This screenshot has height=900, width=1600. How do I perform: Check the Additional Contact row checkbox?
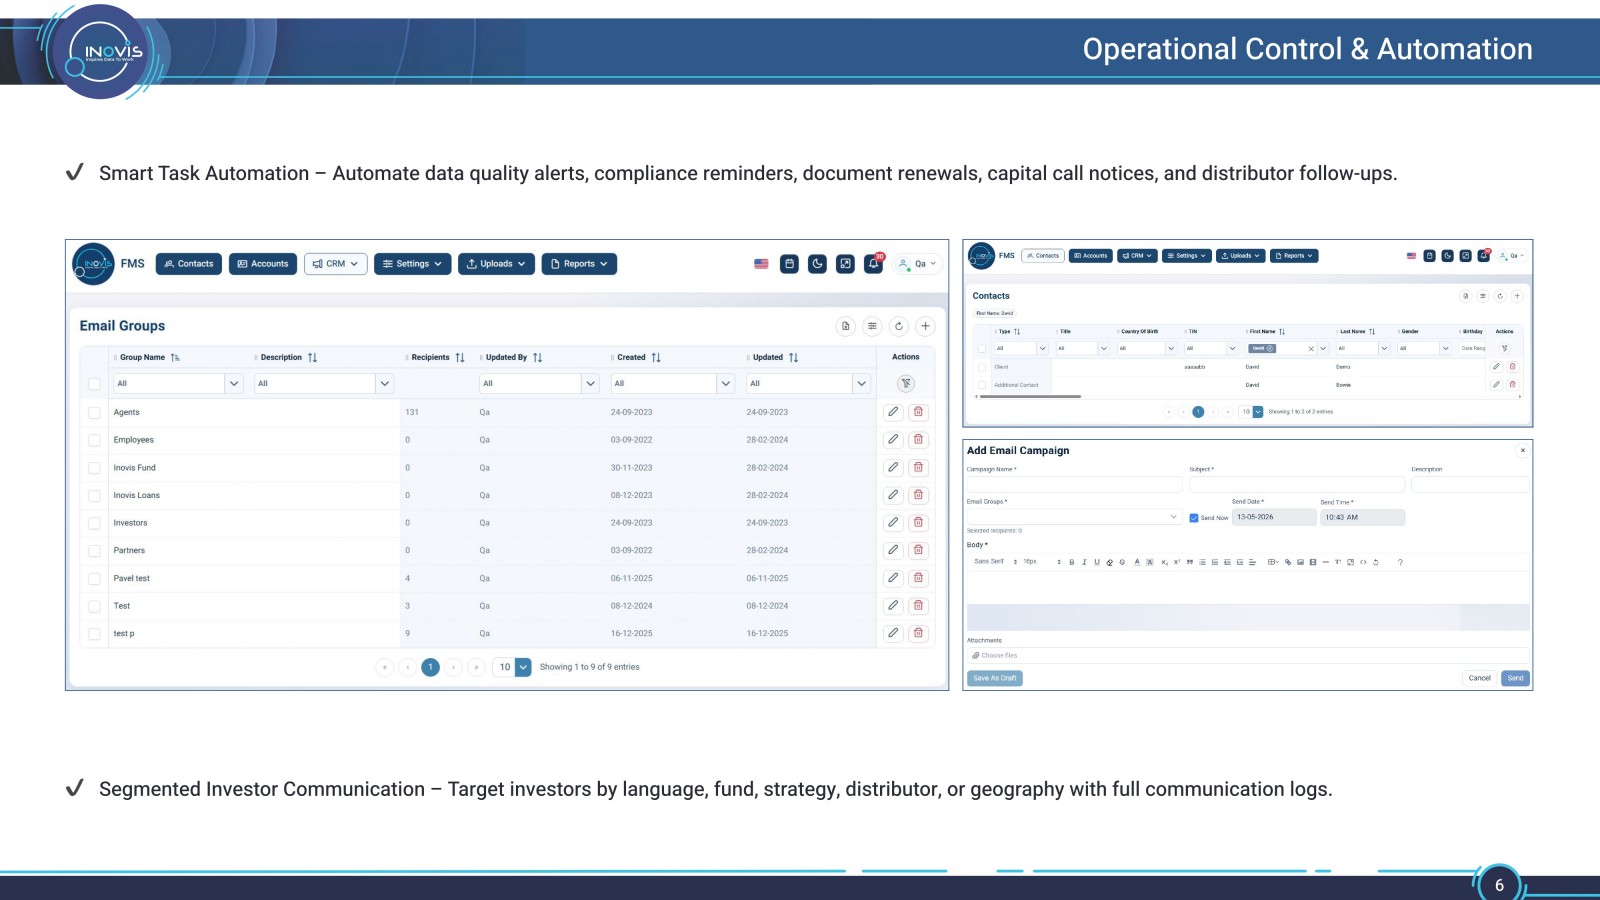click(982, 384)
